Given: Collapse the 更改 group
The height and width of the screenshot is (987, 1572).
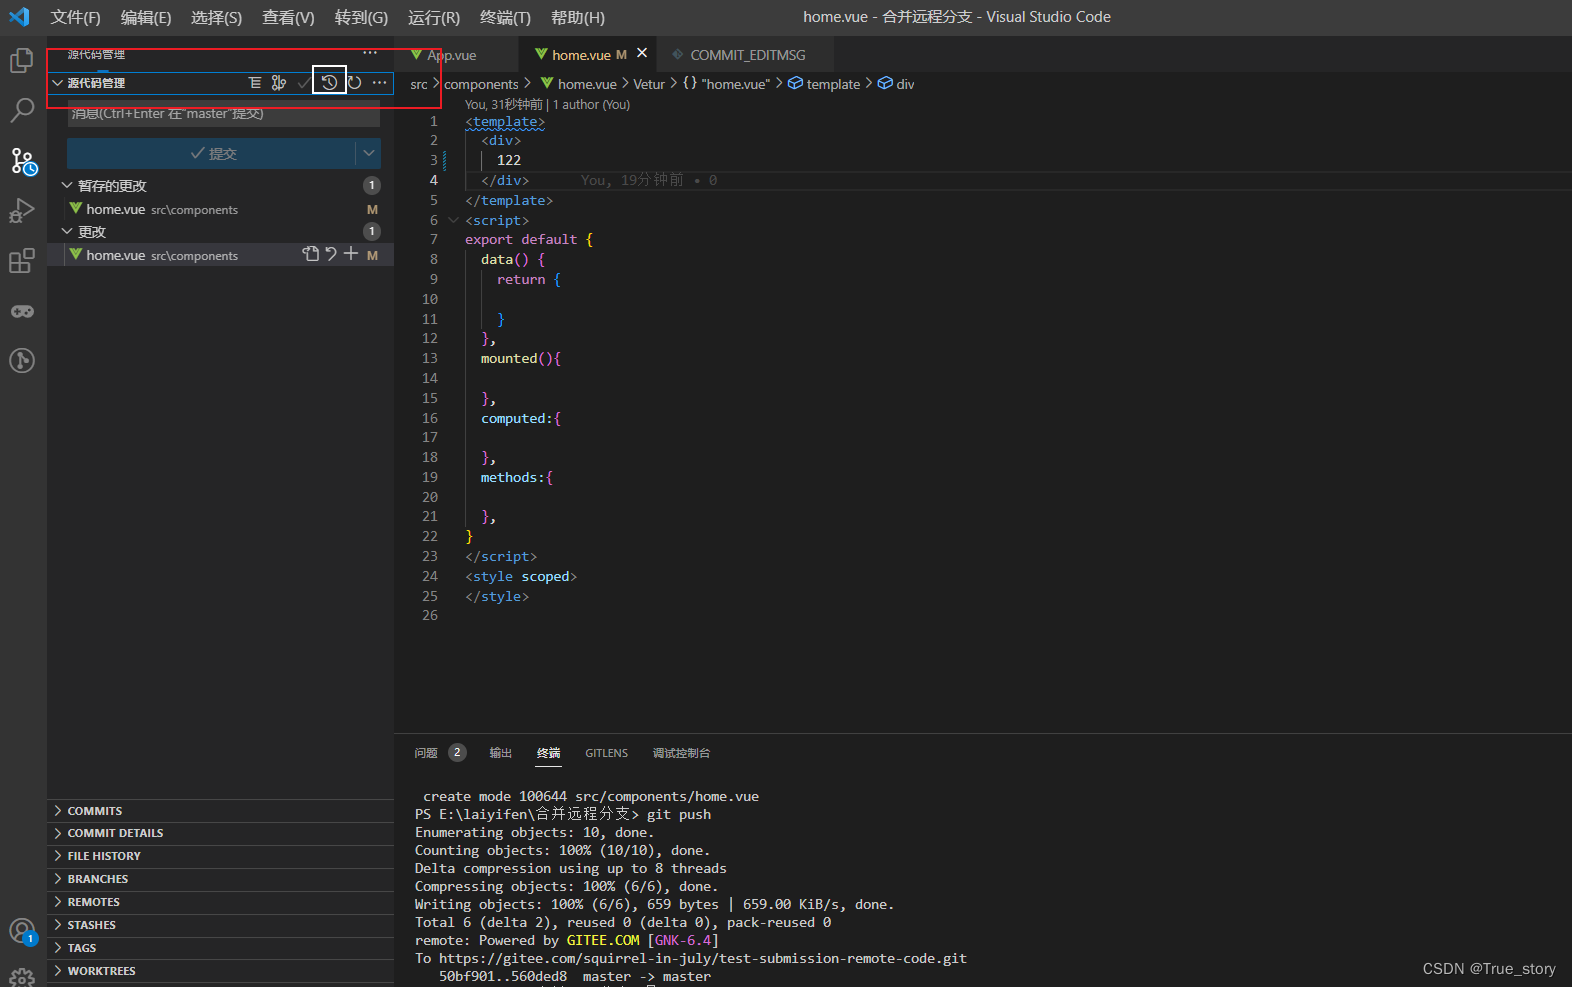Looking at the screenshot, I should click(x=67, y=232).
